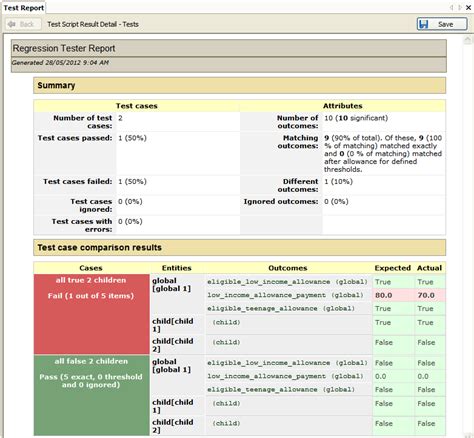This screenshot has height=438, width=474.
Task: Click the vertical scrollbar up arrow
Action: click(468, 40)
